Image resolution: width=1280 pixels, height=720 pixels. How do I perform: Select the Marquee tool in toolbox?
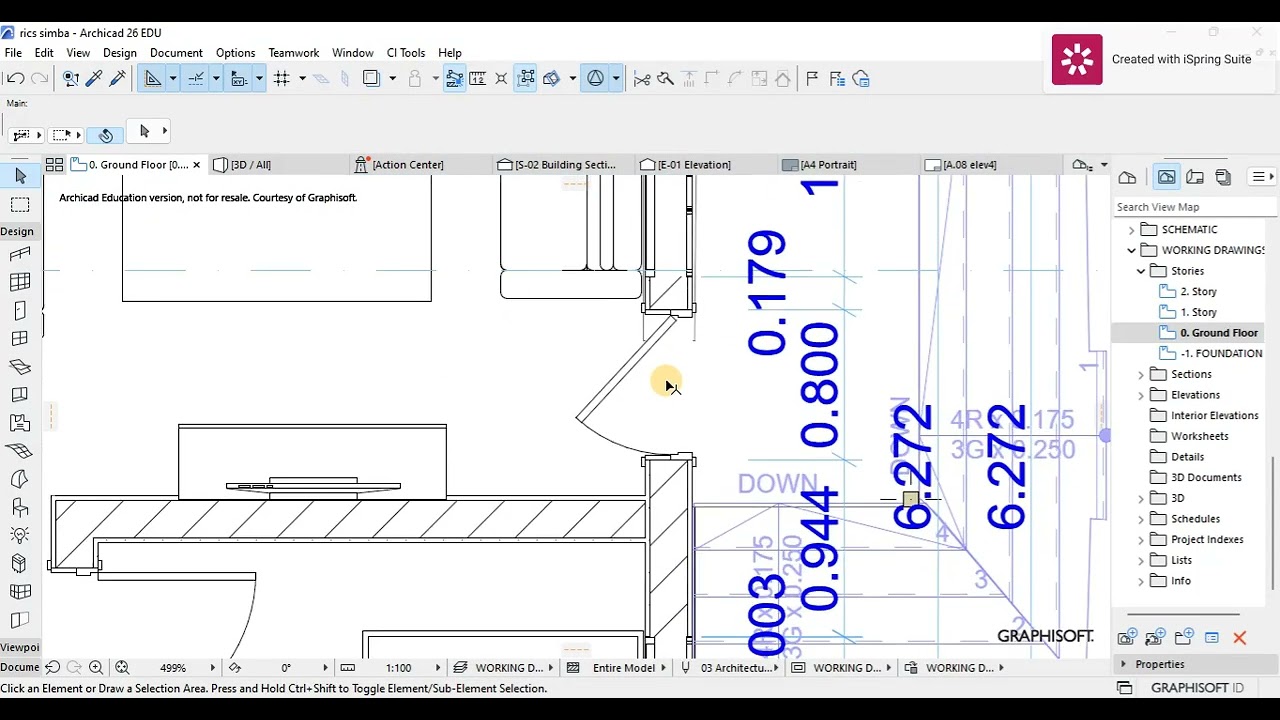[20, 205]
